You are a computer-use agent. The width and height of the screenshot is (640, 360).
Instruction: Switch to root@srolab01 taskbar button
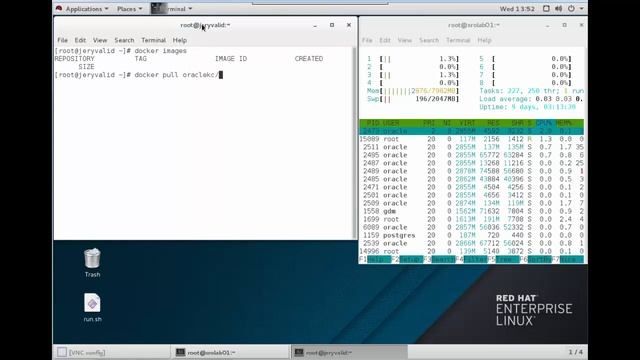pos(230,352)
